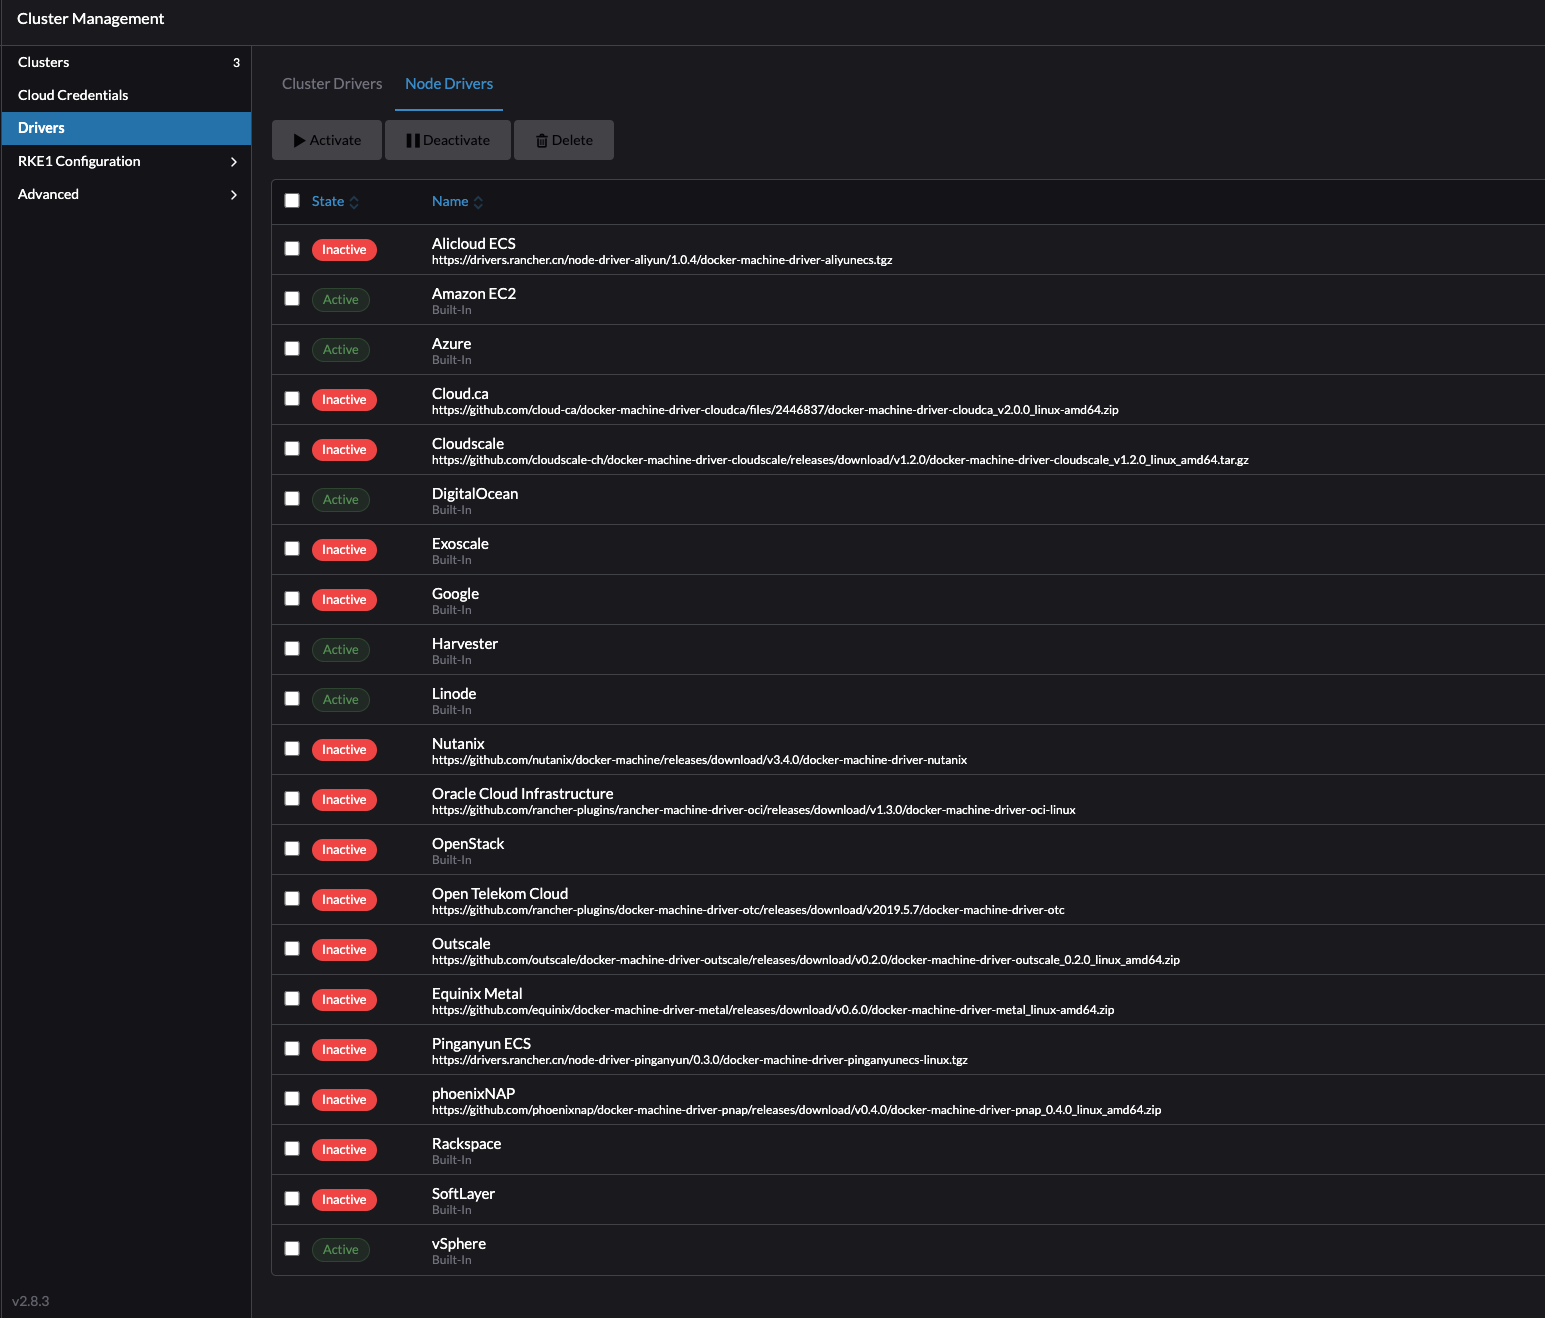Check the DigitalOcean row checkbox
The image size is (1545, 1318).
click(x=292, y=498)
